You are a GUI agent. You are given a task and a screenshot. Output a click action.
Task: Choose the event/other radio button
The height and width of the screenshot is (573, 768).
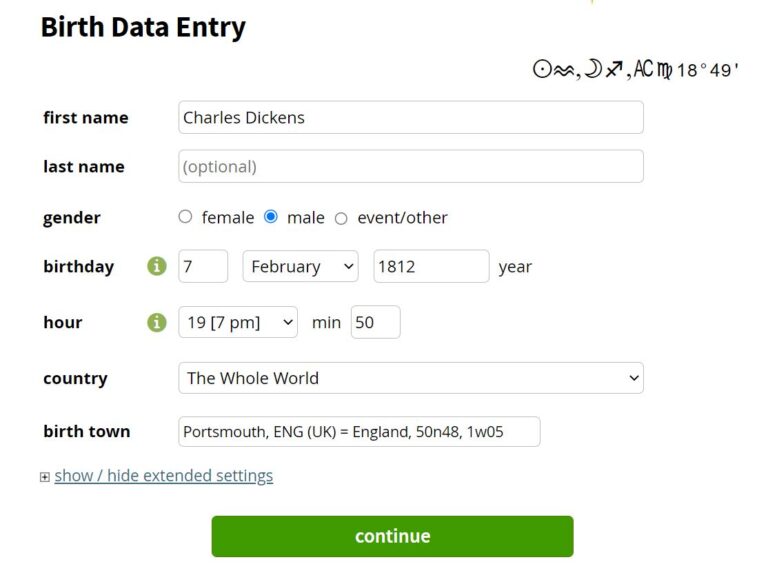pos(341,218)
